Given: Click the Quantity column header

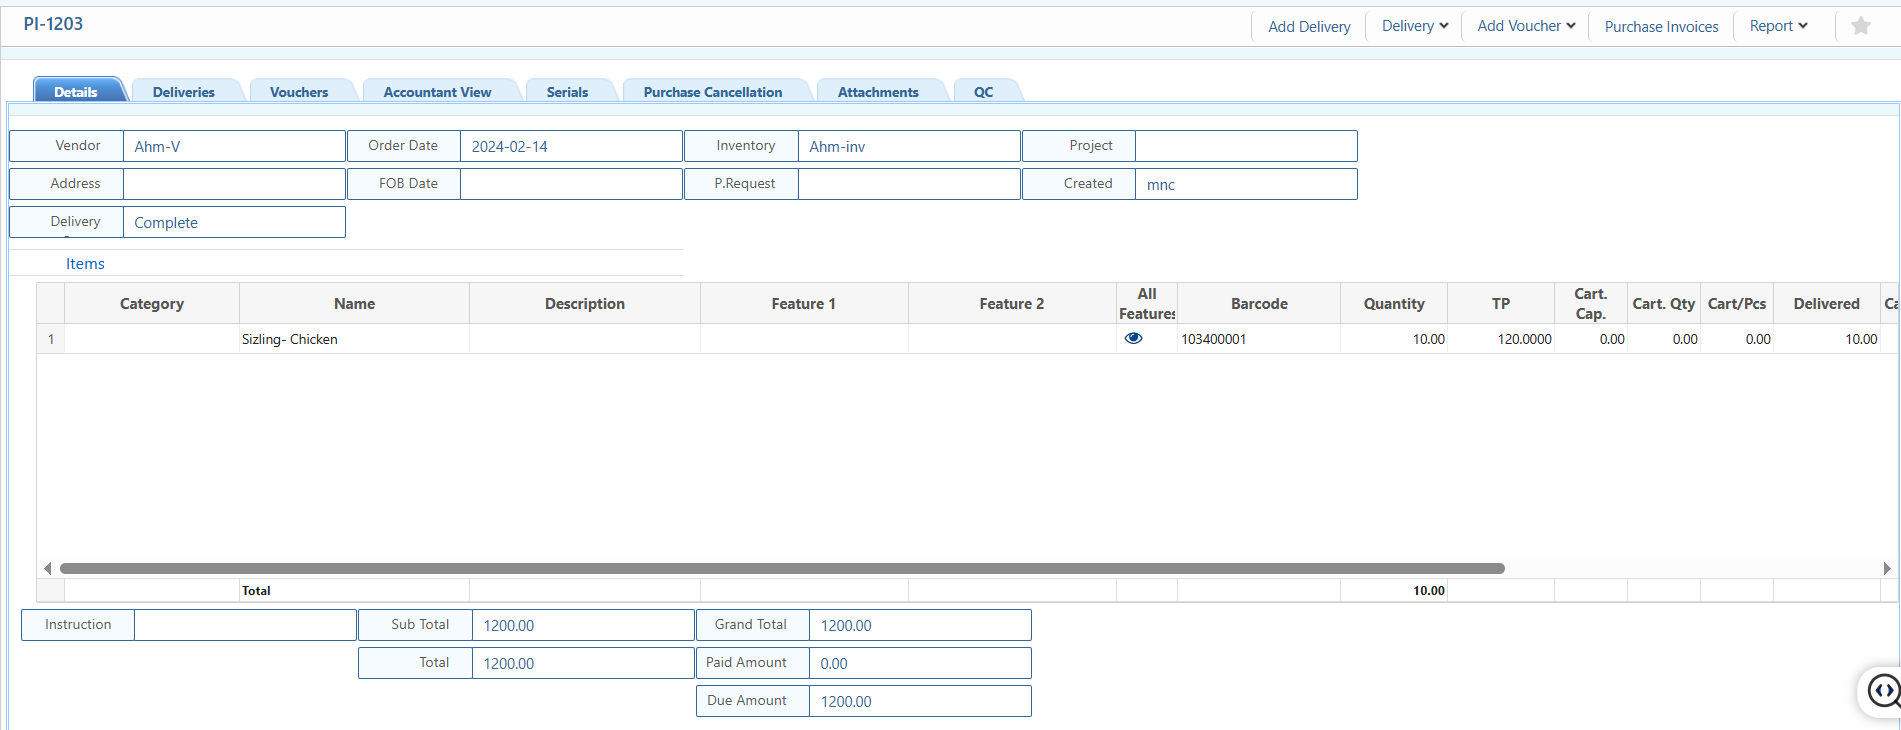Looking at the screenshot, I should 1394,303.
